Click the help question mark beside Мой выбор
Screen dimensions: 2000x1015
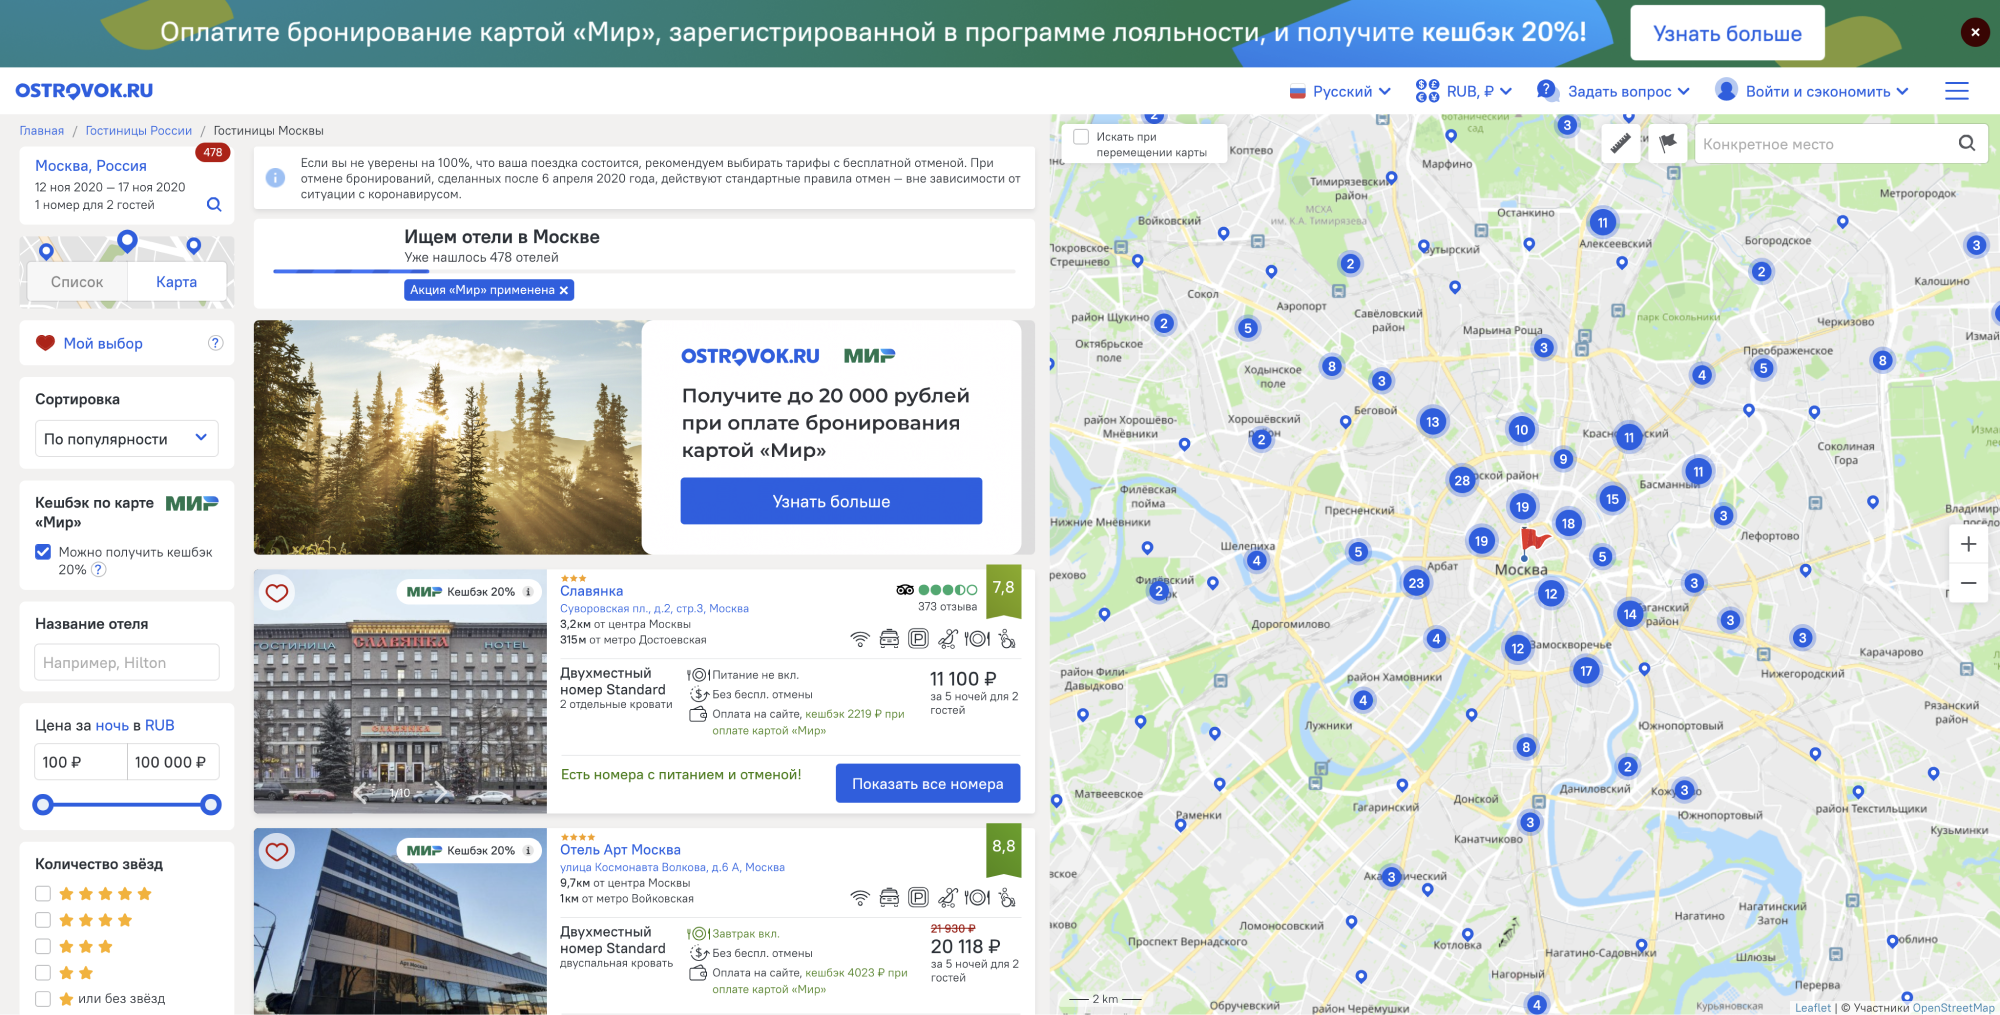click(215, 343)
